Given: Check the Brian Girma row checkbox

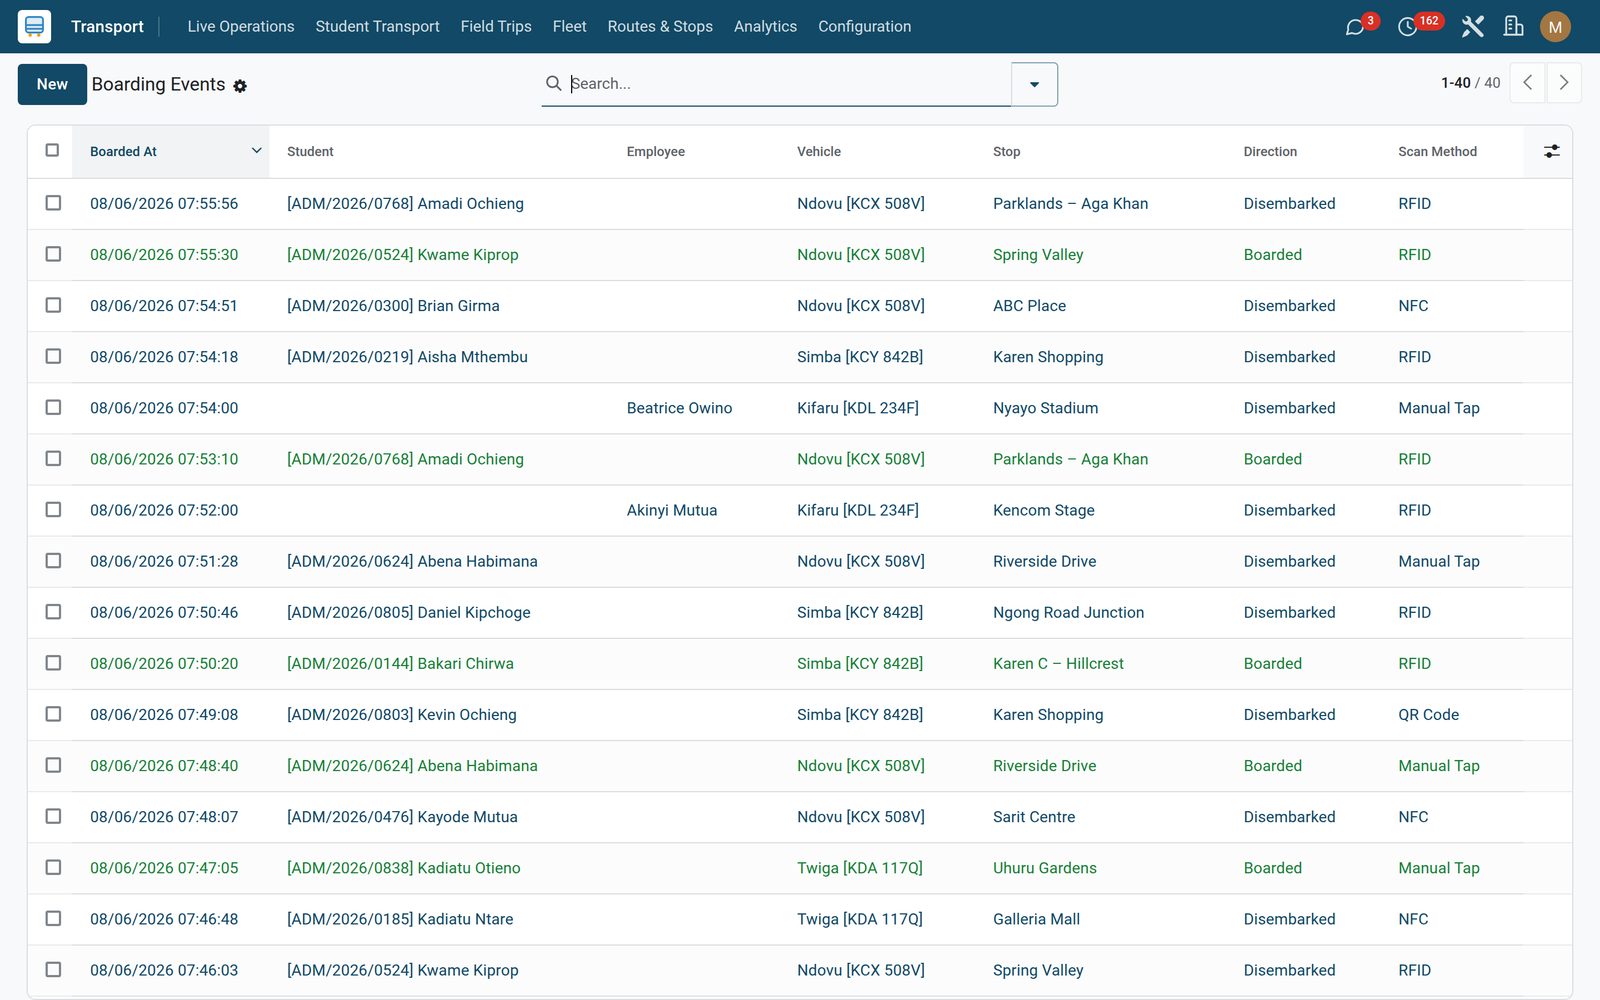Looking at the screenshot, I should 53,305.
